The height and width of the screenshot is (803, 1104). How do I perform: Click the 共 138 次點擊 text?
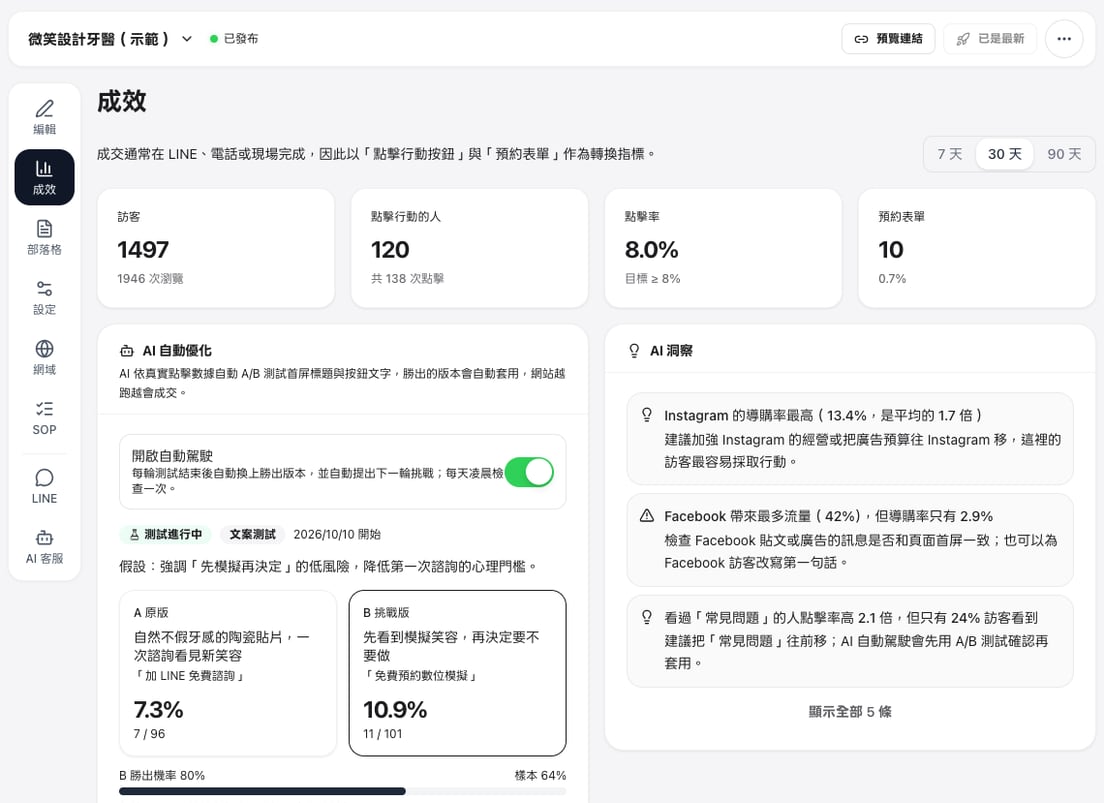(x=408, y=279)
